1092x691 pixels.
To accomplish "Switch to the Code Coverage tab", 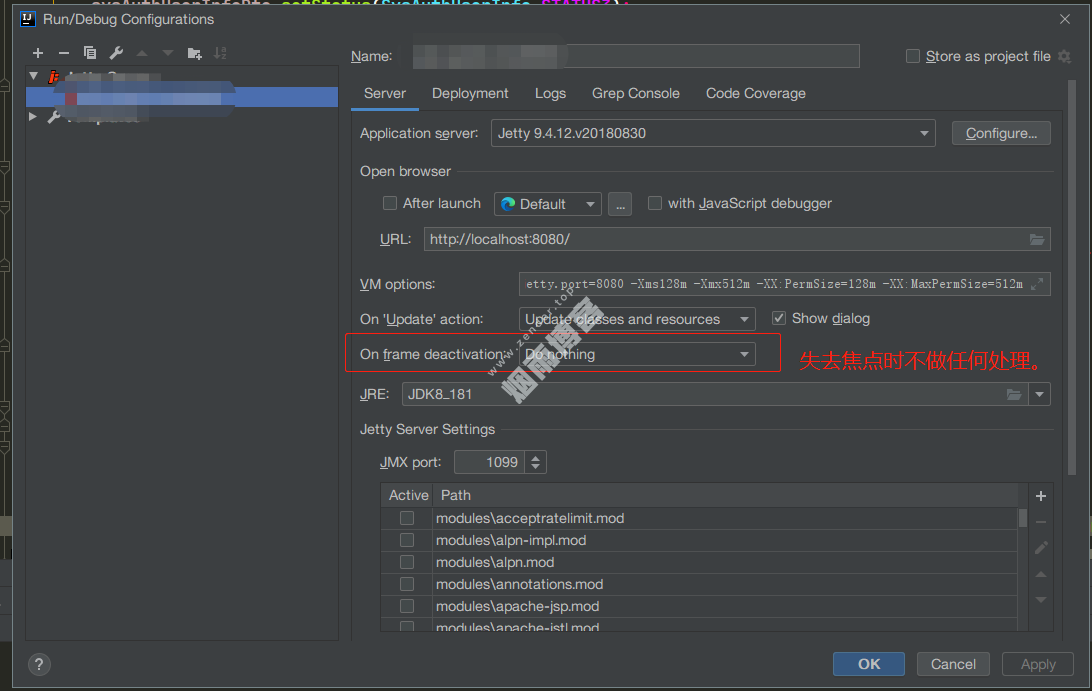I will [755, 93].
